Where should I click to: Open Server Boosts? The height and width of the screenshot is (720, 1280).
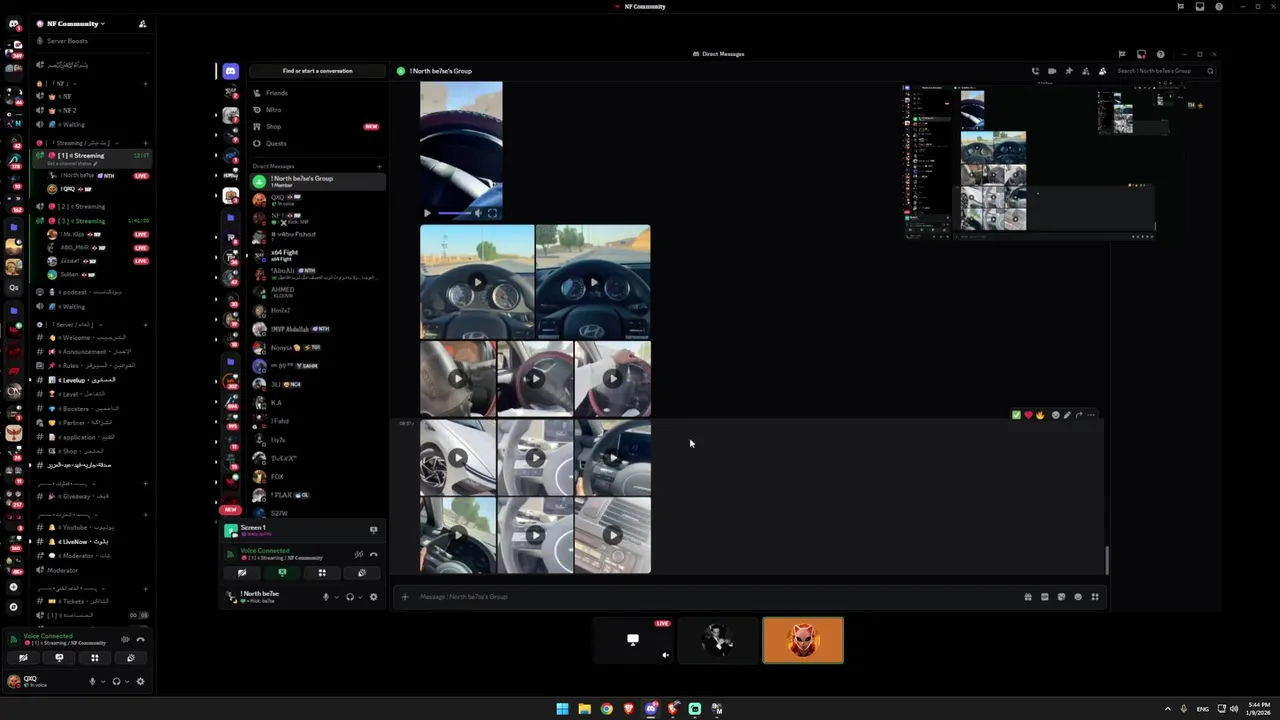pyautogui.click(x=92, y=41)
